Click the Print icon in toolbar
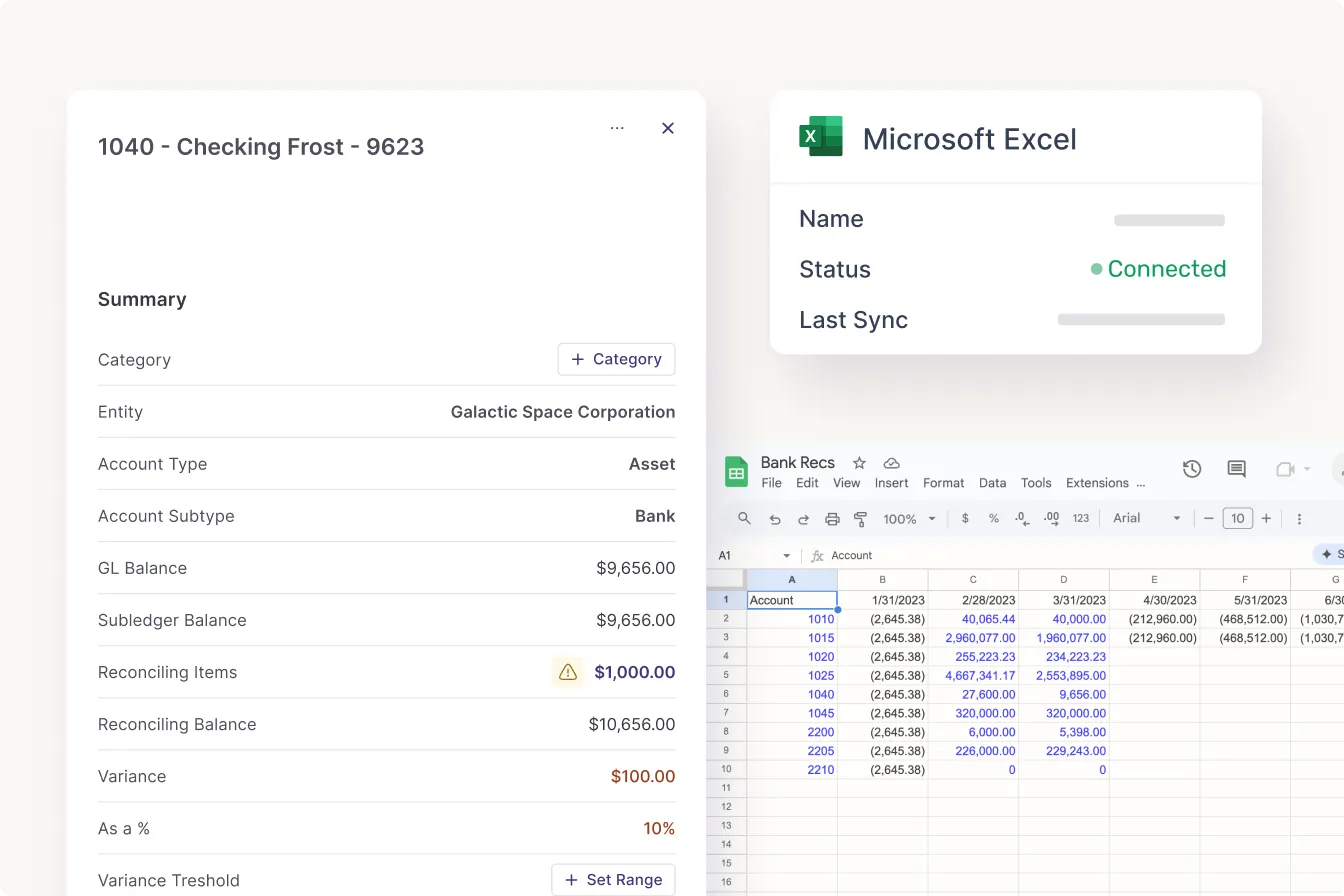This screenshot has width=1344, height=896. [832, 519]
